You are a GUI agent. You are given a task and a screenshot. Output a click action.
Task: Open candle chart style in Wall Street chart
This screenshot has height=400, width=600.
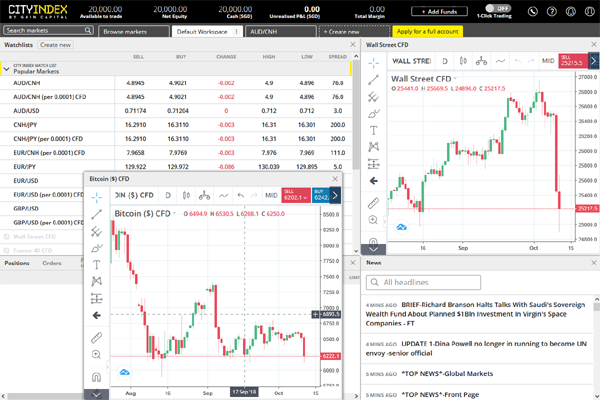[x=463, y=61]
